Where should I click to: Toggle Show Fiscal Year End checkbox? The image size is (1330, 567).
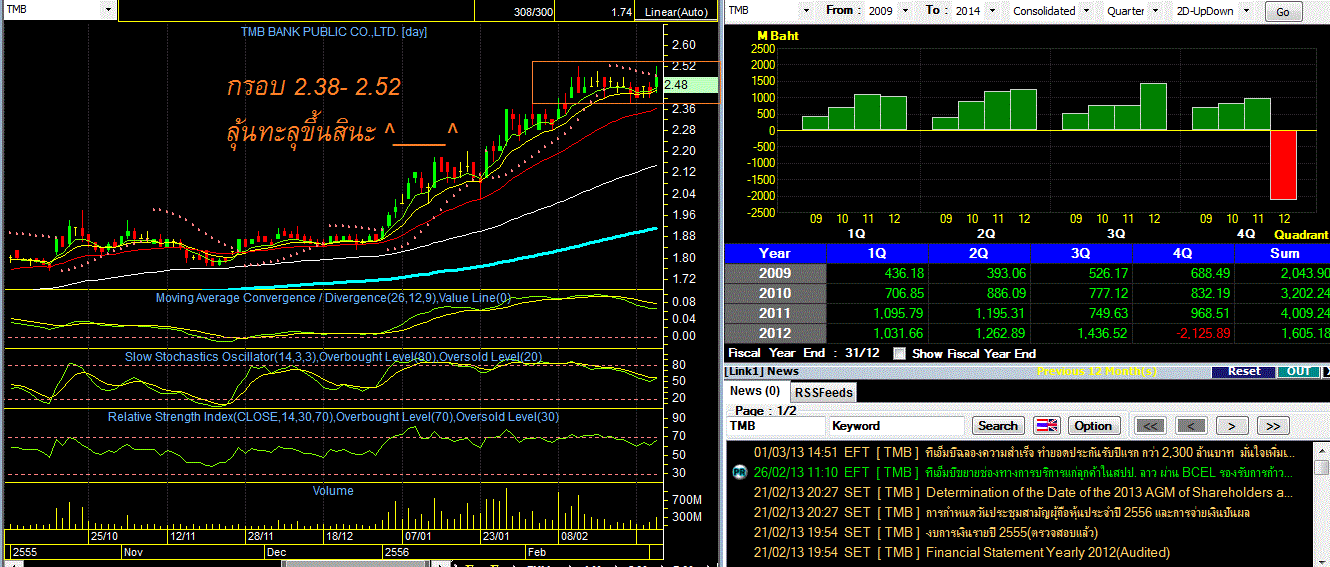tap(900, 353)
